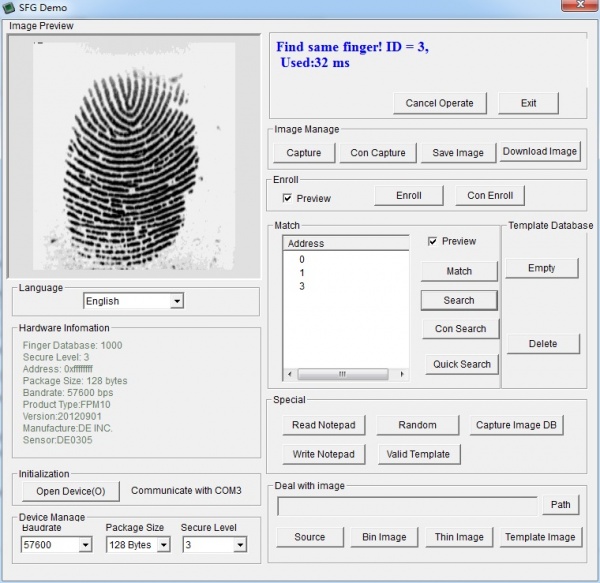Screen dimensions: 600x583
Task: Click the Random button
Action: pos(417,425)
